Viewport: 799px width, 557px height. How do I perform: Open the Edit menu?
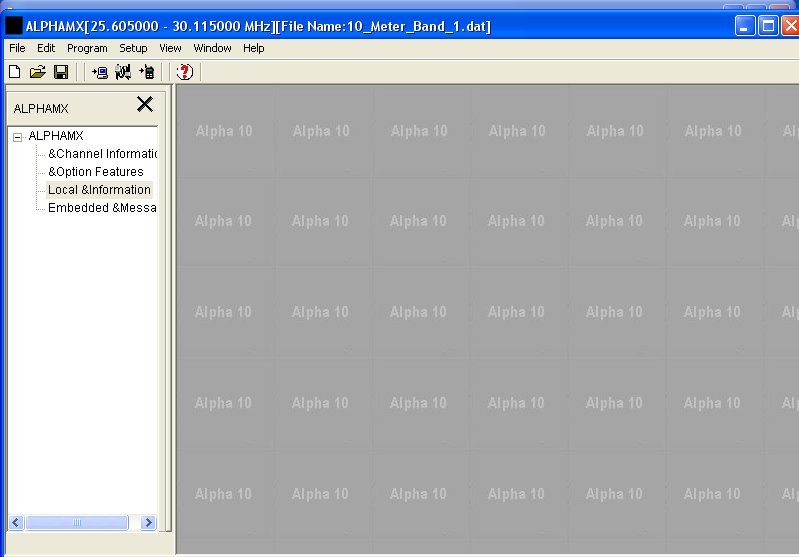(x=46, y=48)
